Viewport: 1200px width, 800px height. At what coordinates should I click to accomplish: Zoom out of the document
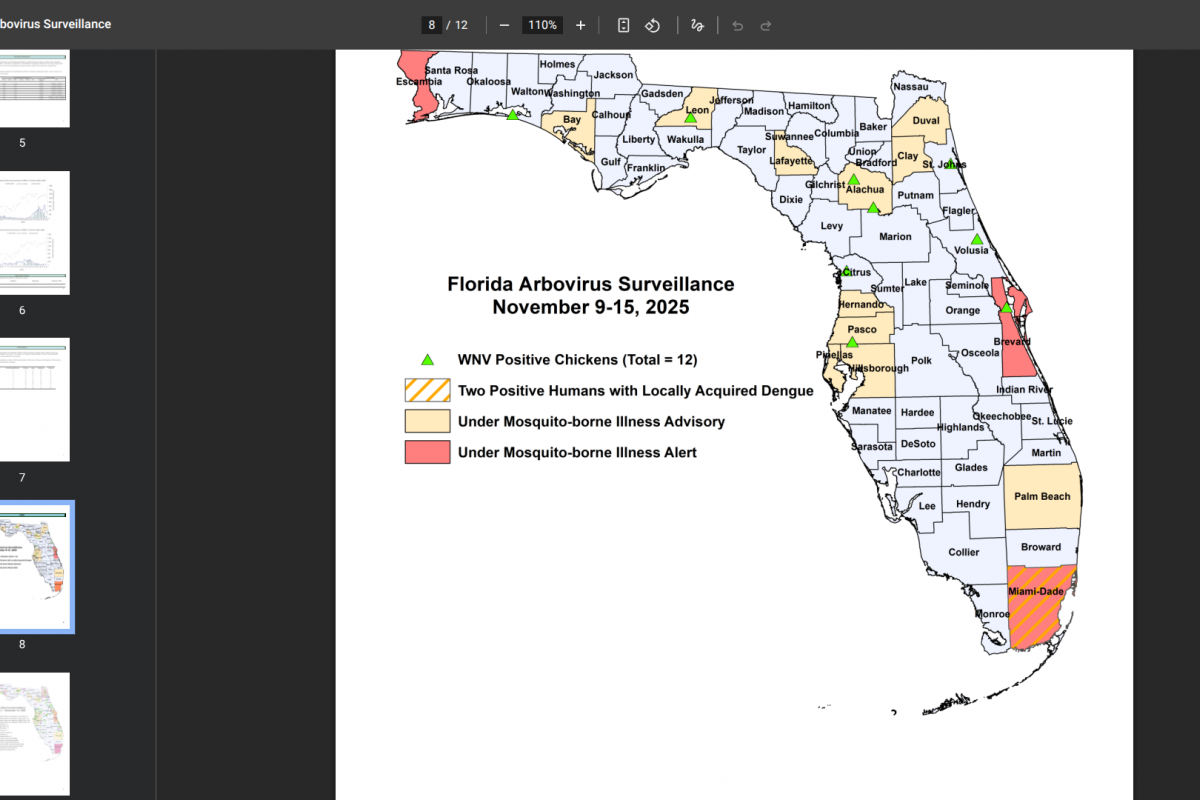[x=505, y=25]
